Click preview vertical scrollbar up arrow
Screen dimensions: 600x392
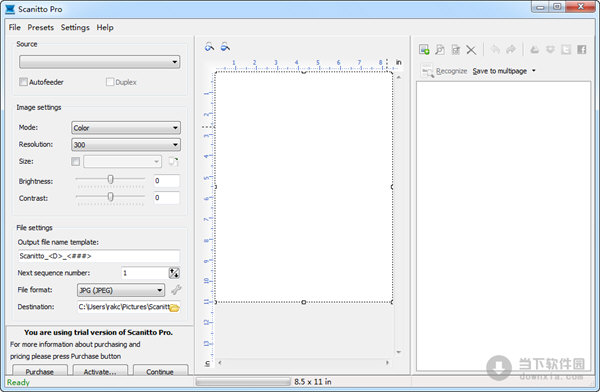click(x=399, y=77)
